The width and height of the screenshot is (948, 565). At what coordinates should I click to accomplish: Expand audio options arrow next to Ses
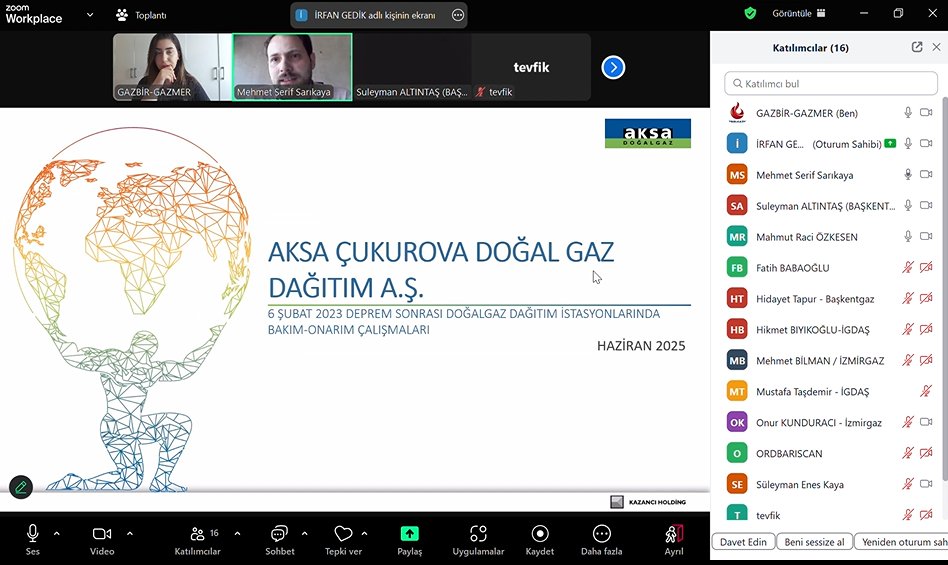(57, 534)
